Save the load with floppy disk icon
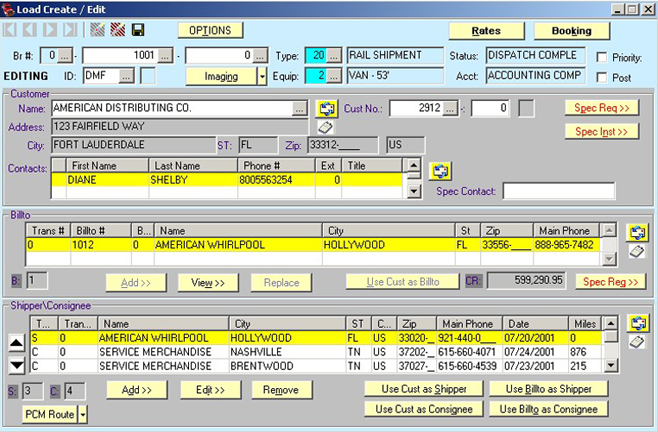 (x=138, y=30)
